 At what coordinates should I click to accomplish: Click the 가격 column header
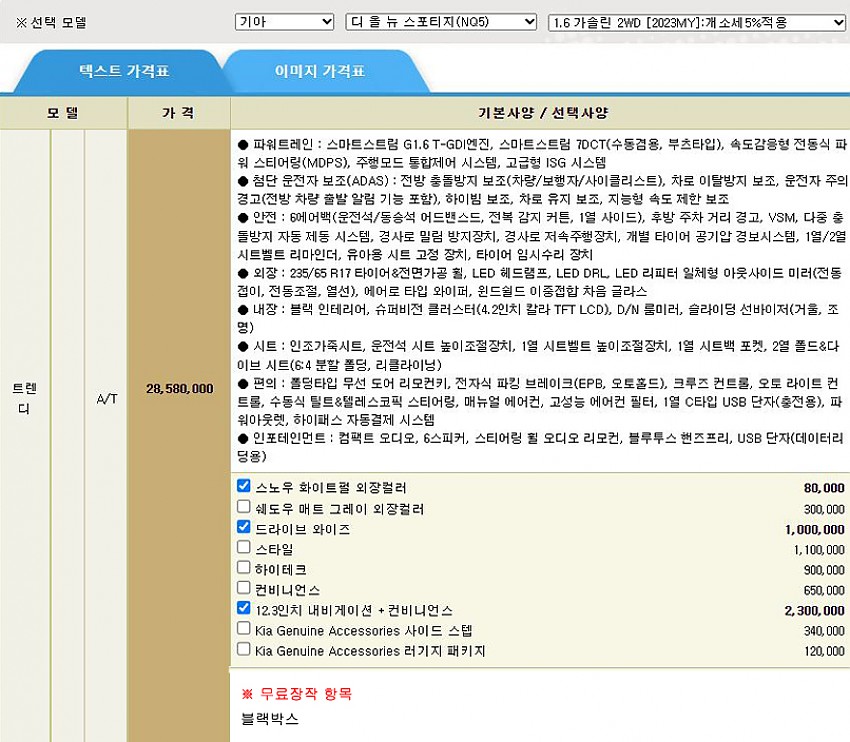point(179,112)
